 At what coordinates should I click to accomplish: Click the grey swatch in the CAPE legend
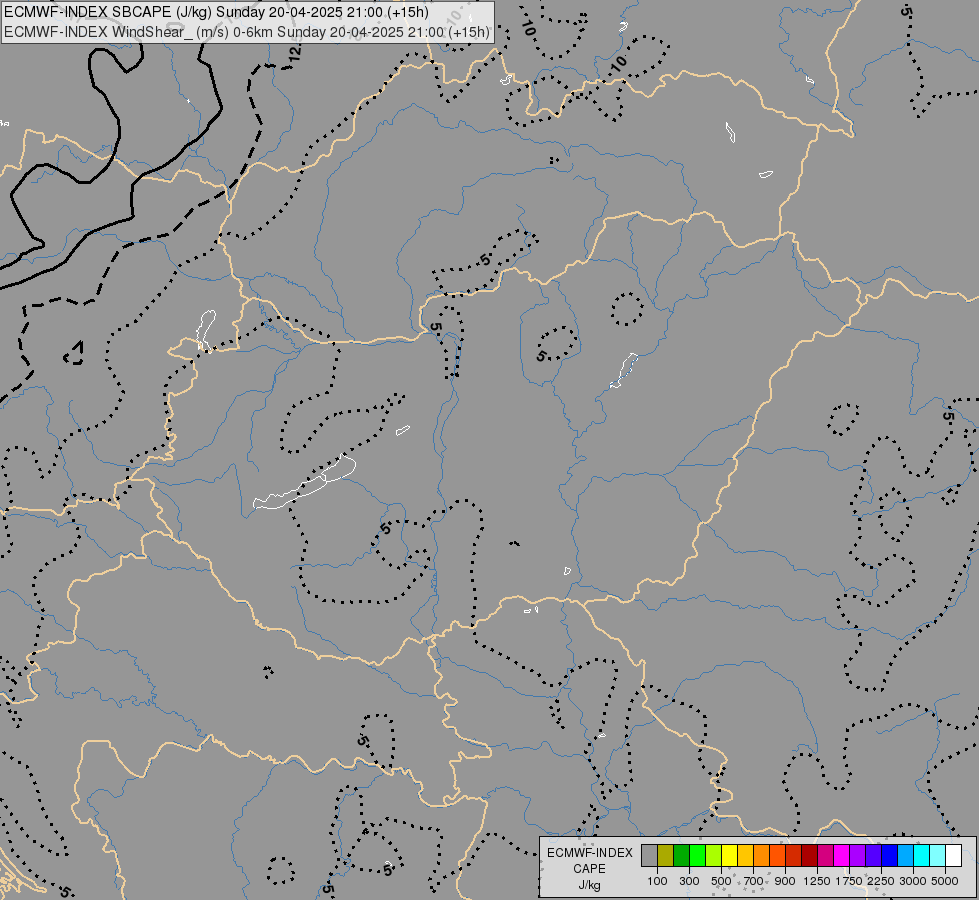point(650,856)
